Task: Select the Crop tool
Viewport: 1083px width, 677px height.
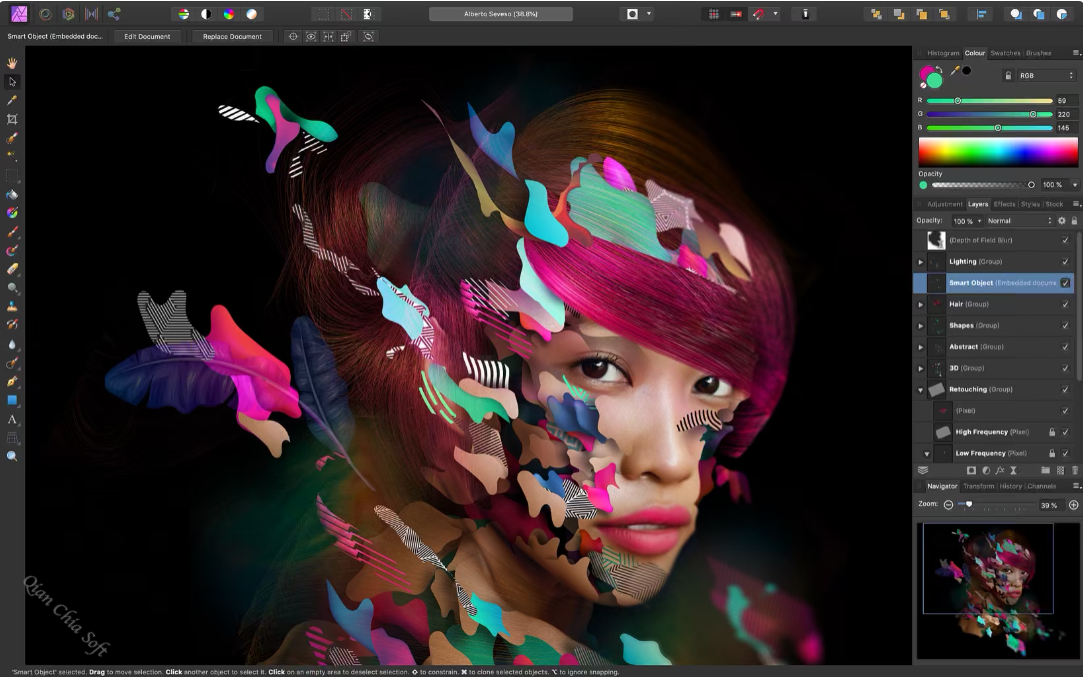Action: point(12,119)
